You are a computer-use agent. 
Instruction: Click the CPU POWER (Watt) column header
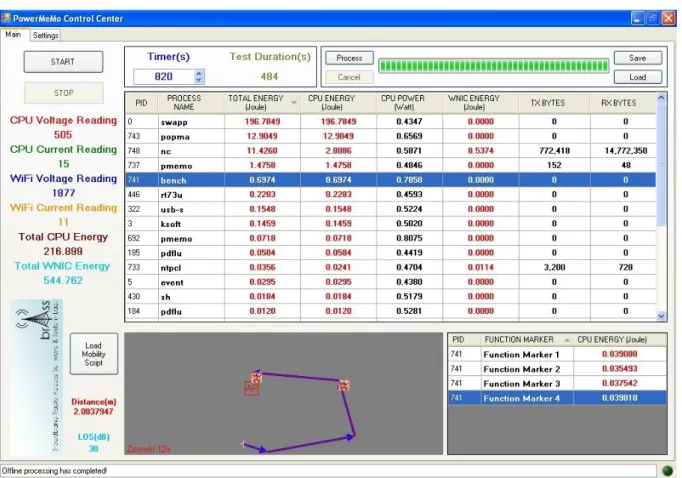coord(409,103)
